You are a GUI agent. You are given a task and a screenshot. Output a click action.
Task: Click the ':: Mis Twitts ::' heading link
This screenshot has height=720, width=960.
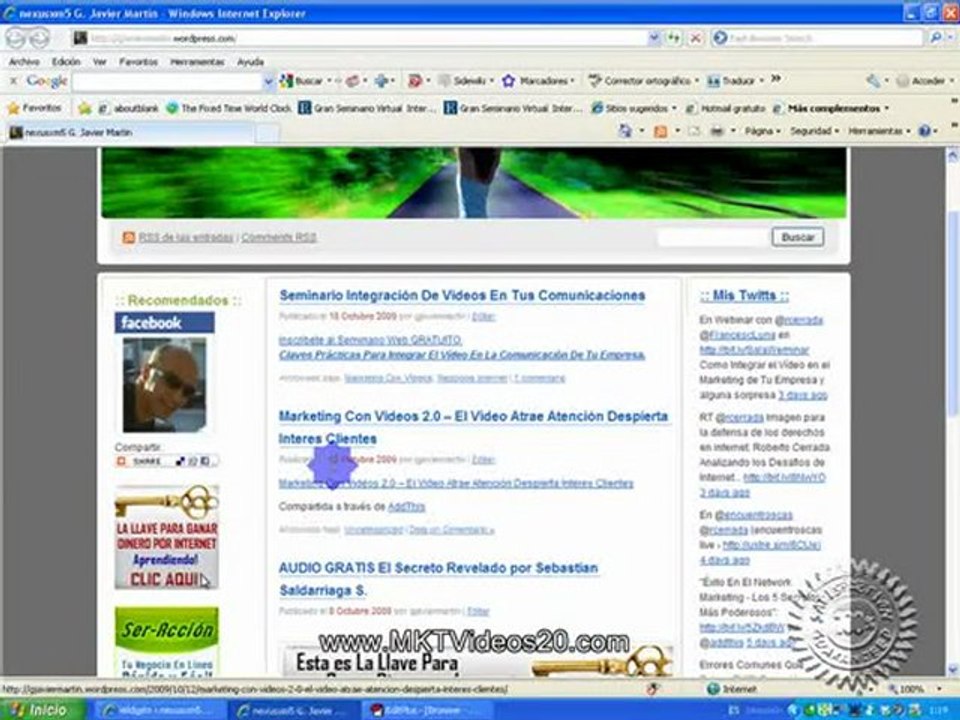pos(744,296)
